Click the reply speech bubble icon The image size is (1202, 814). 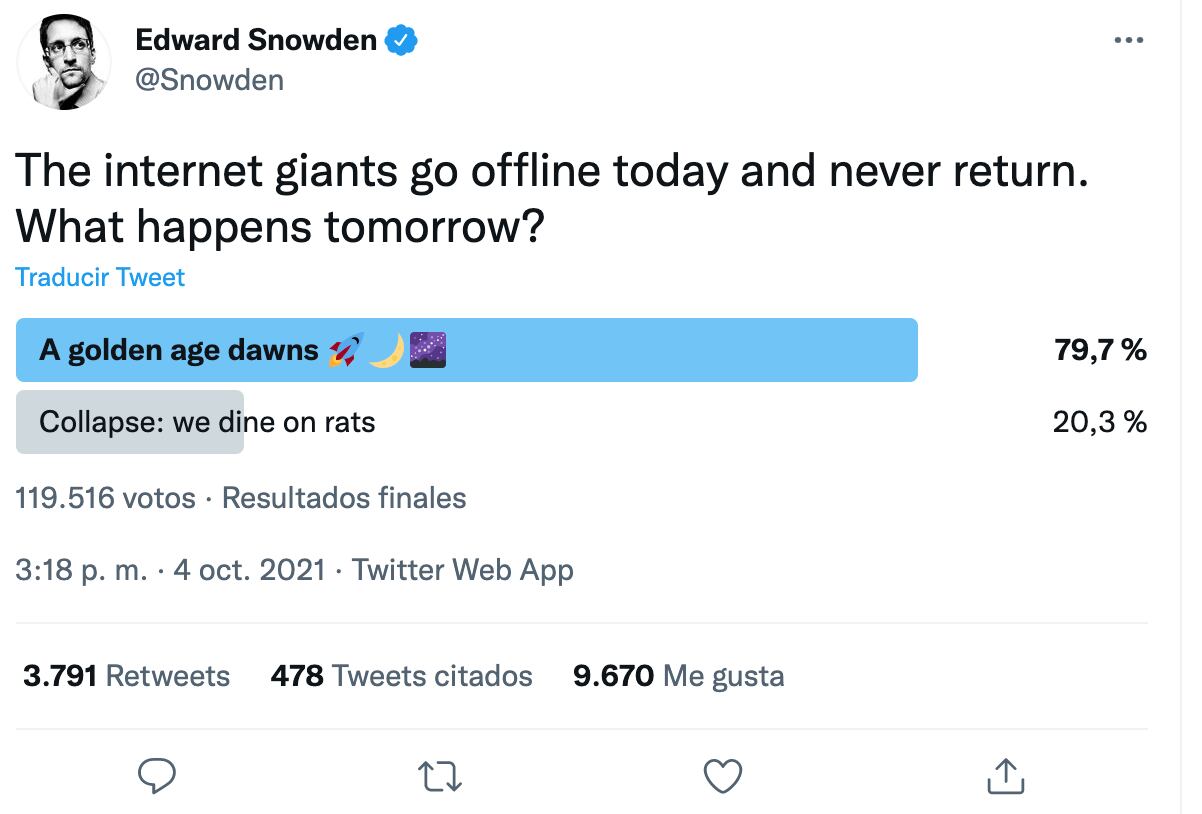click(156, 776)
